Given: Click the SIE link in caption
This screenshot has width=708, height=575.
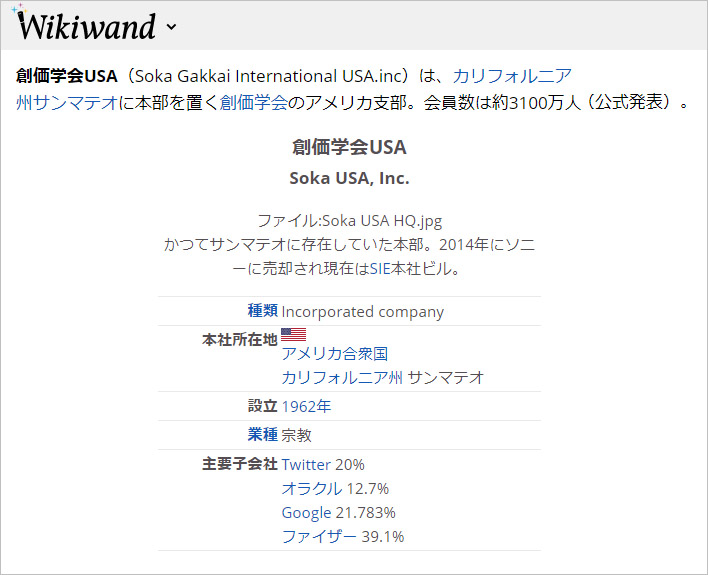Looking at the screenshot, I should tap(383, 268).
